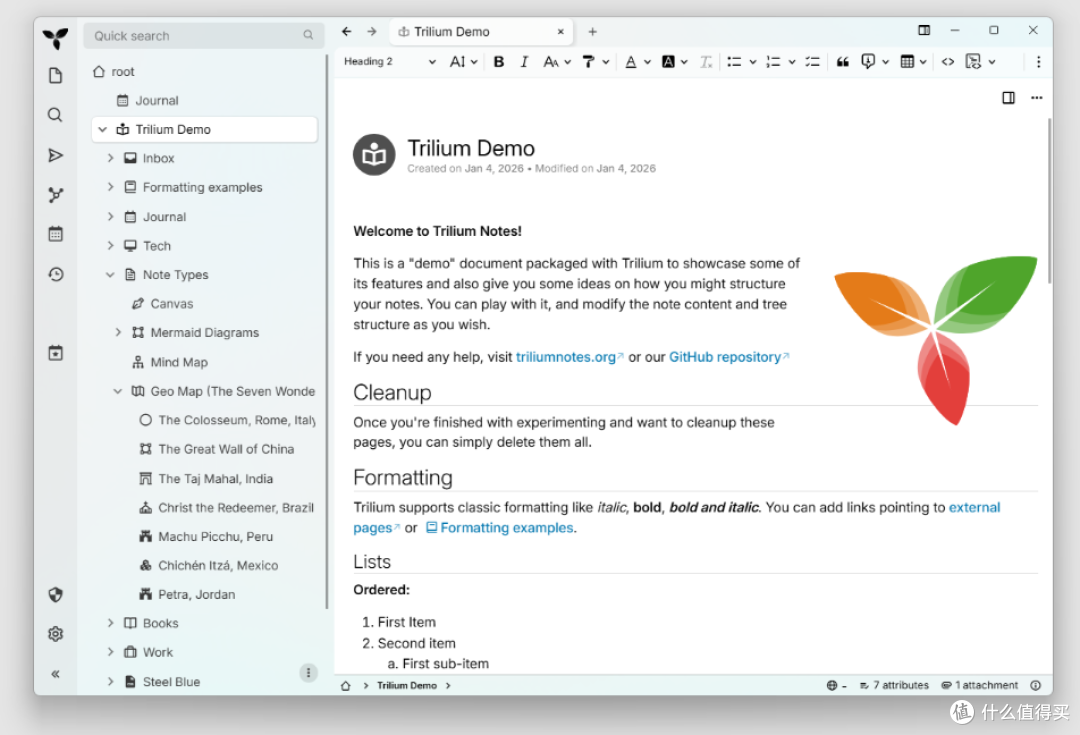Screen dimensions: 1080x735
Task: Open the 7 attributes status bar button
Action: pyautogui.click(x=894, y=685)
